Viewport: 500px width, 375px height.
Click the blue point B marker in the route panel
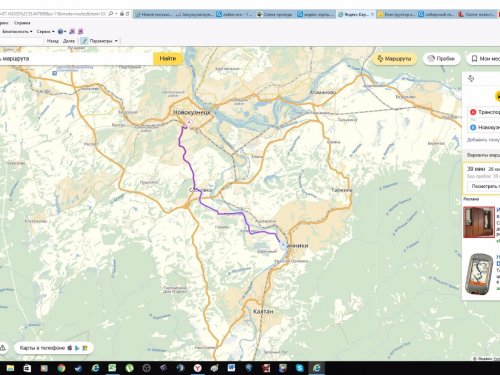pyautogui.click(x=473, y=127)
